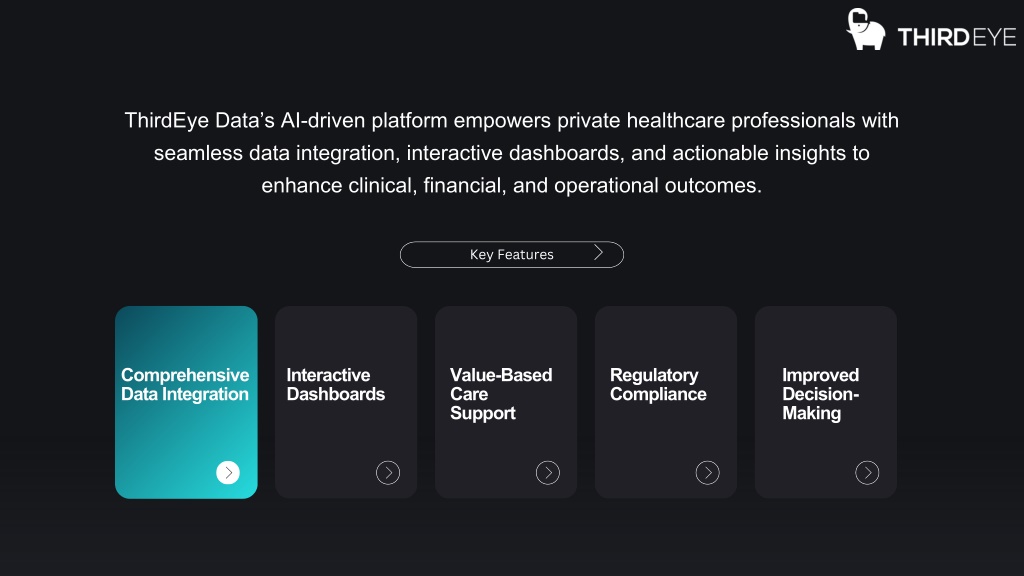Image resolution: width=1024 pixels, height=576 pixels.
Task: Click the circled arrow on Interactive Dashboards card
Action: [388, 472]
